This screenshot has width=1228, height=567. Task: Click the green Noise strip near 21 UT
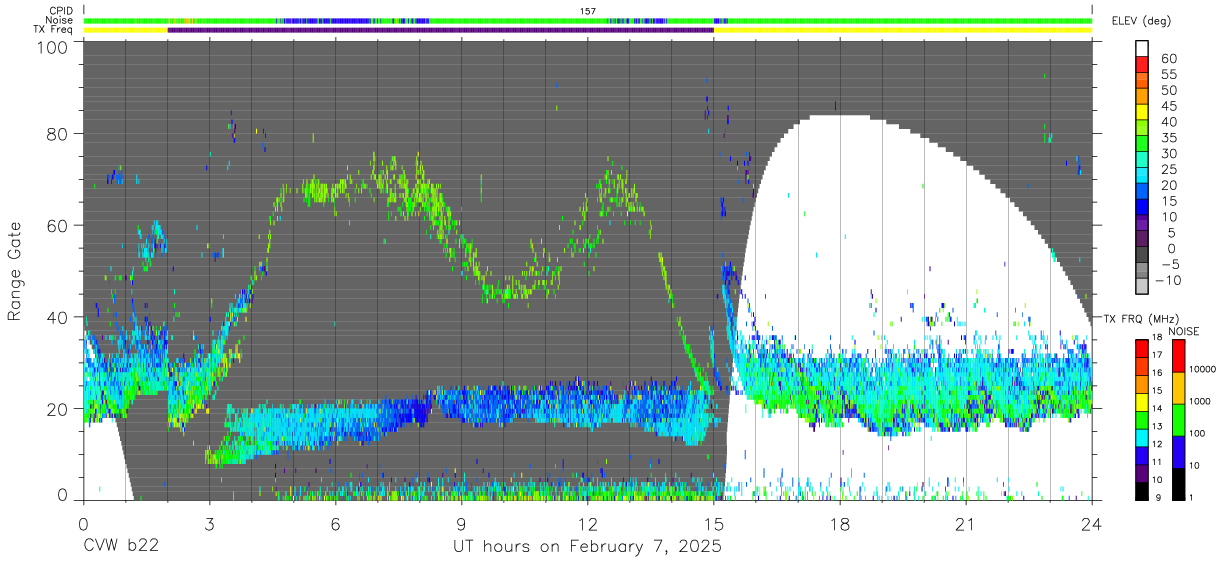point(966,20)
